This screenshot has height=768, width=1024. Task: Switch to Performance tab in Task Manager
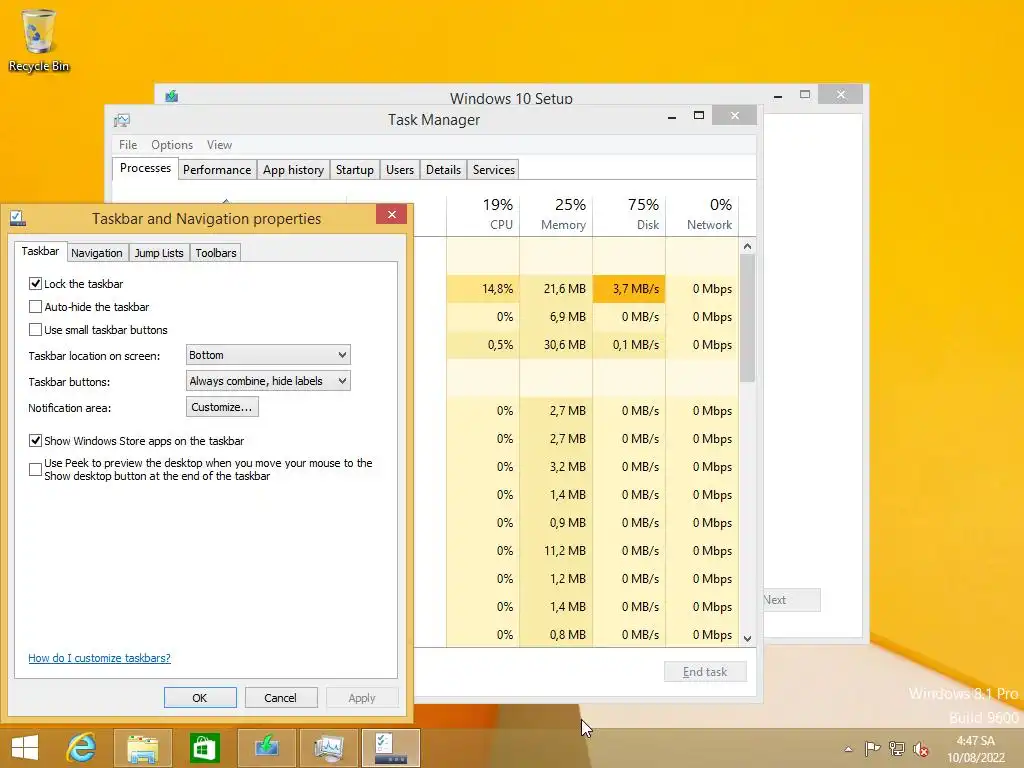pos(217,170)
